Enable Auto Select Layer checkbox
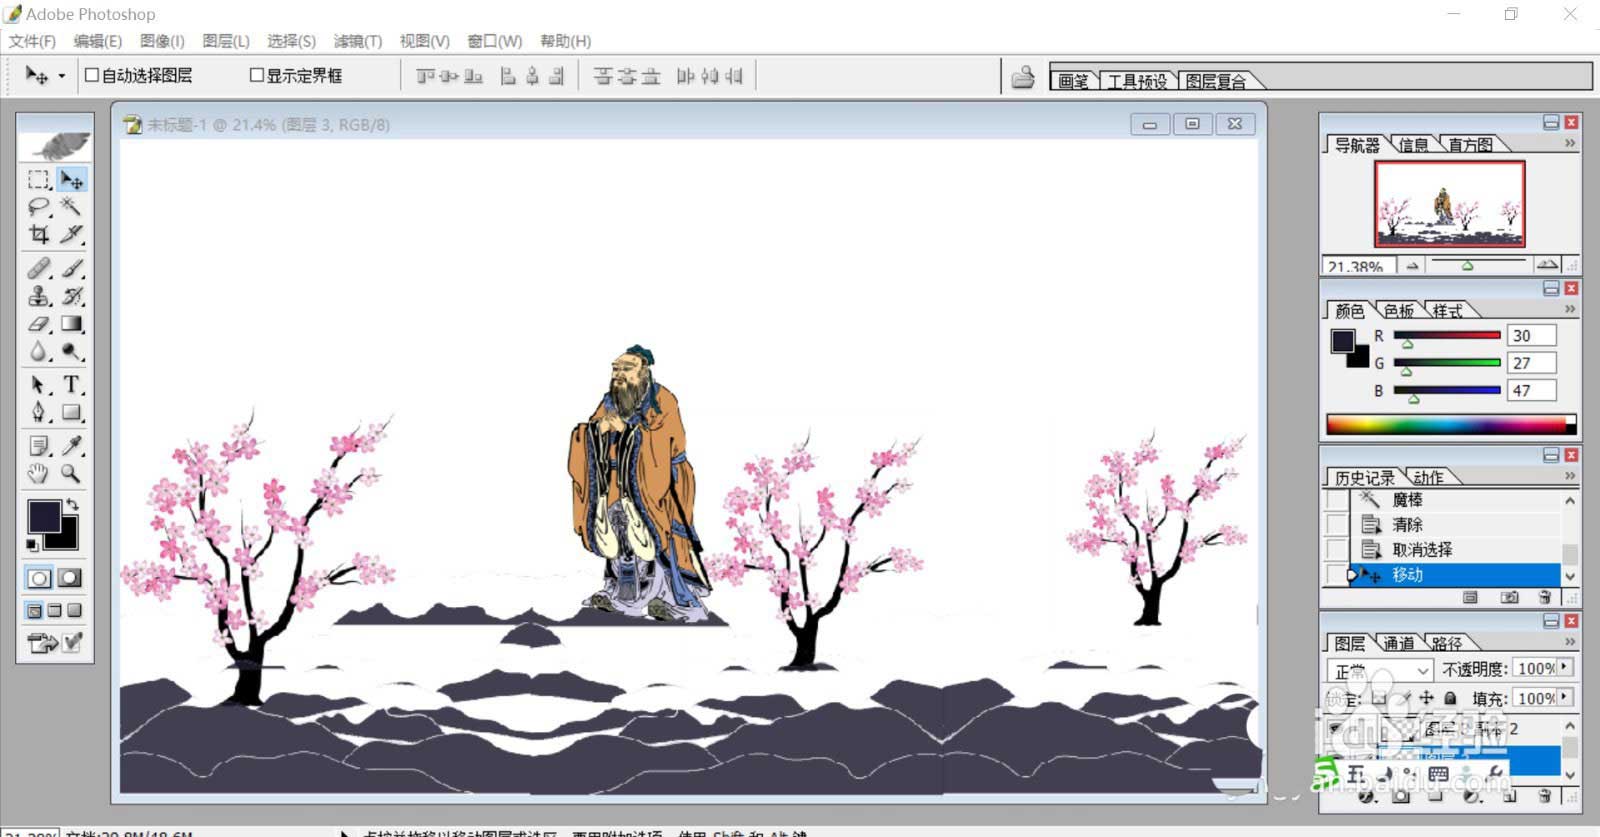Viewport: 1600px width, 837px height. 92,75
